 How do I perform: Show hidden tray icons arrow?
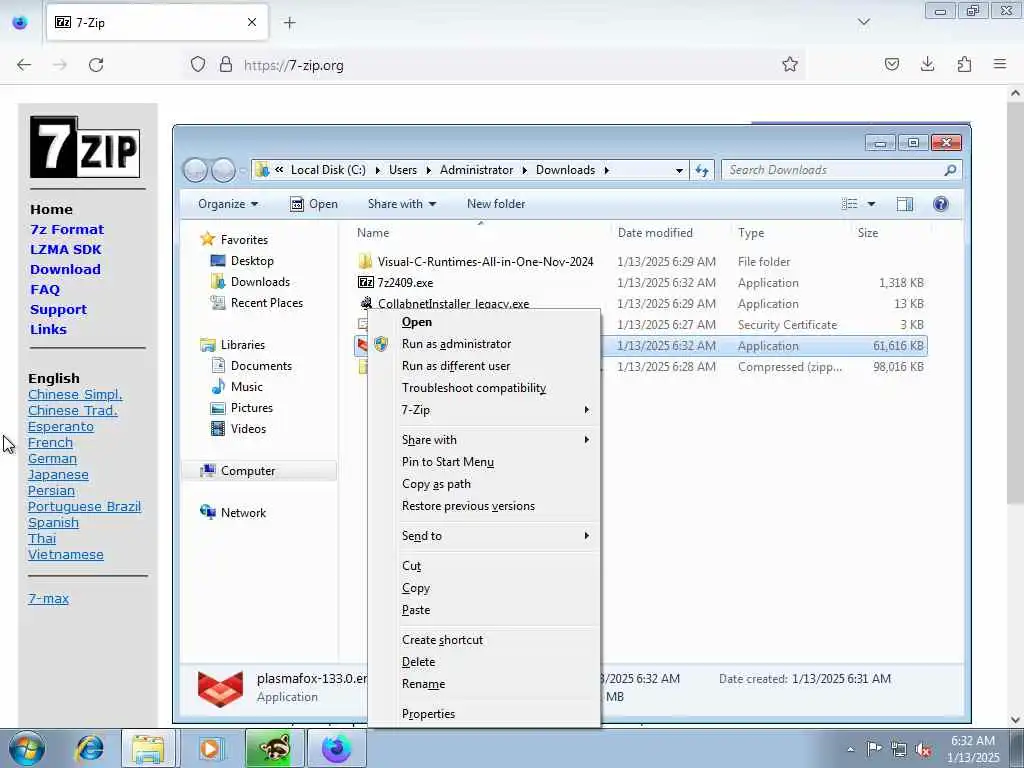click(x=850, y=749)
